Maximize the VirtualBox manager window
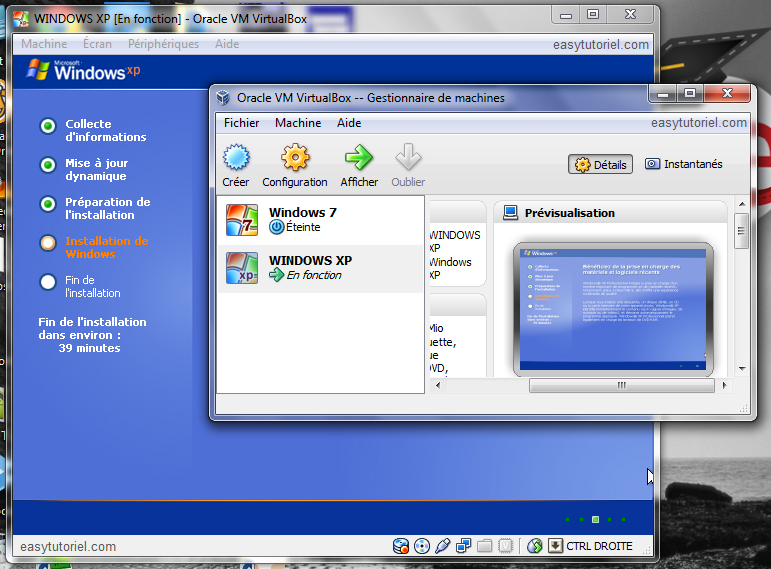This screenshot has width=771, height=569. pyautogui.click(x=690, y=93)
